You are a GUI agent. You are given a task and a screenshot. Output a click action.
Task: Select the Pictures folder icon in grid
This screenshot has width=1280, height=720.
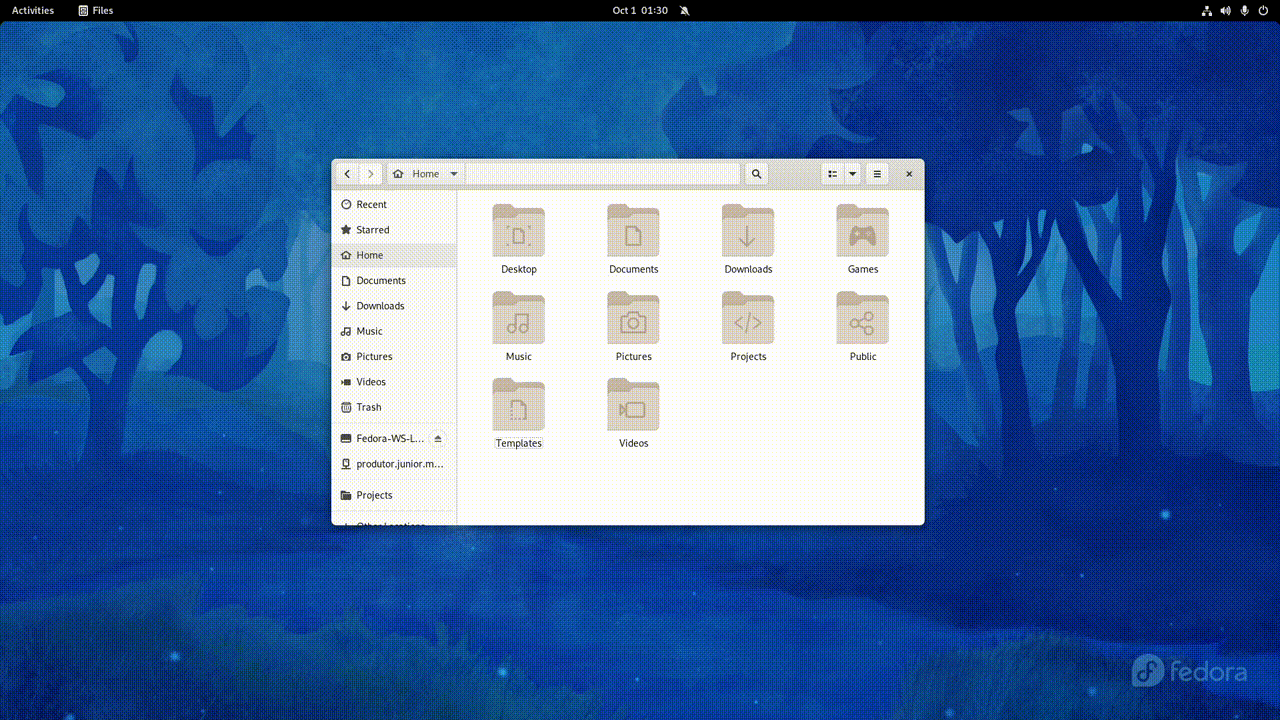click(633, 318)
